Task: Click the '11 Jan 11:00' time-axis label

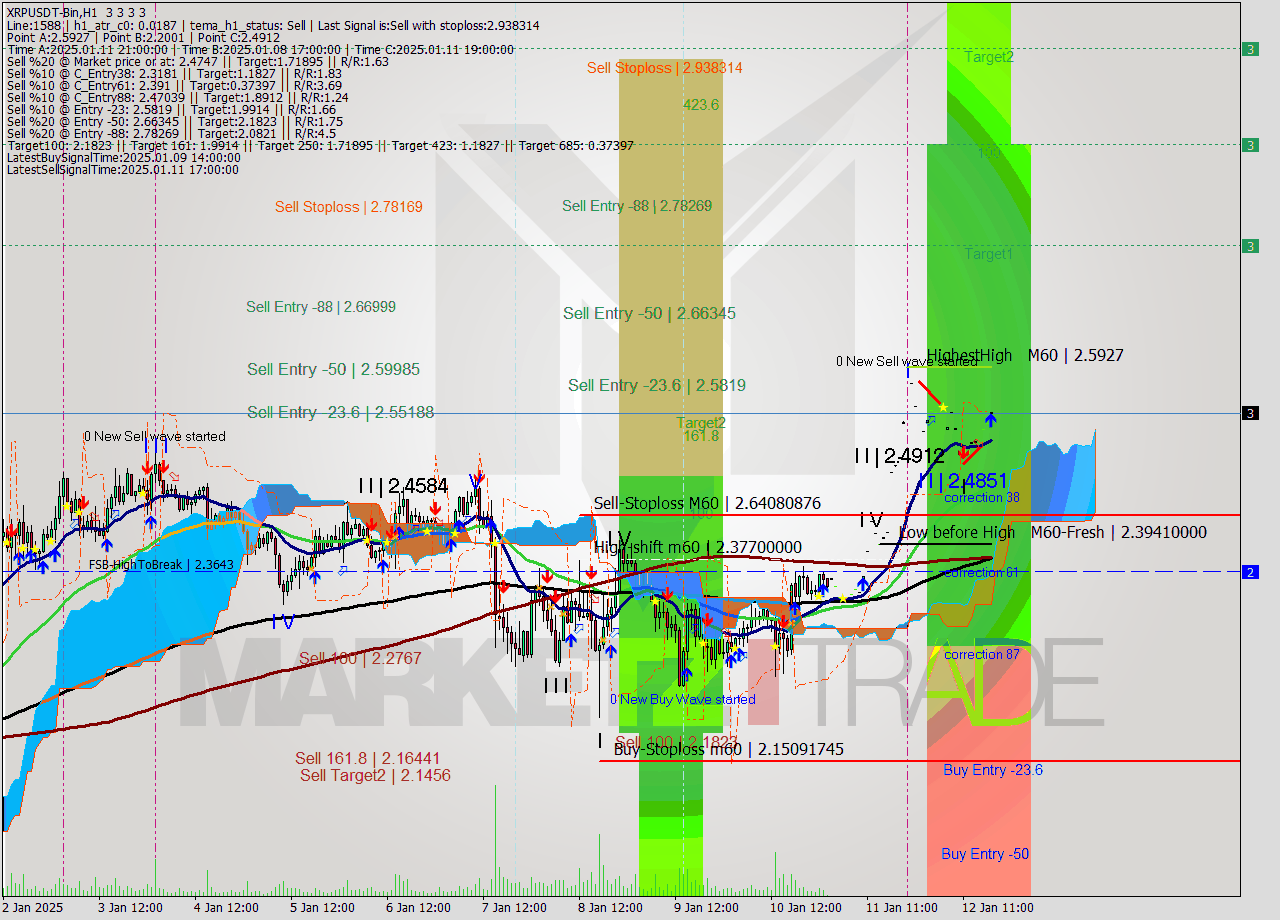Action: point(902,907)
